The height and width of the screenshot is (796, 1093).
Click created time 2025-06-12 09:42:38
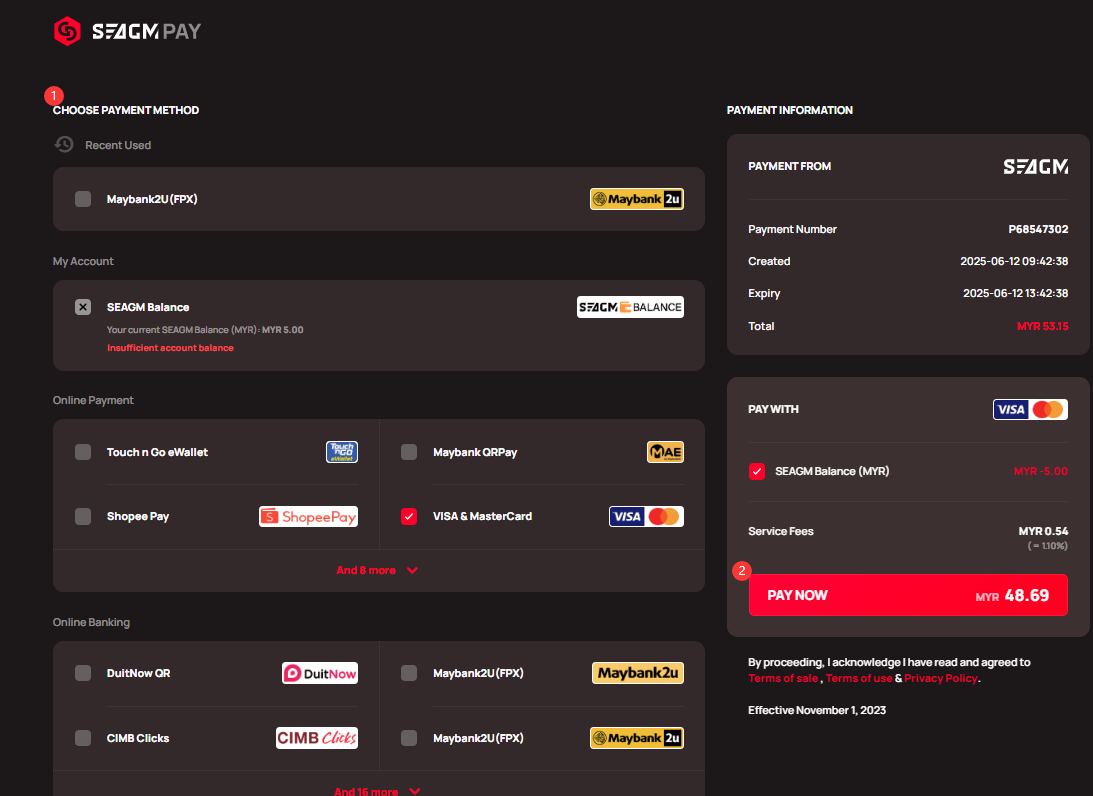click(x=1014, y=261)
